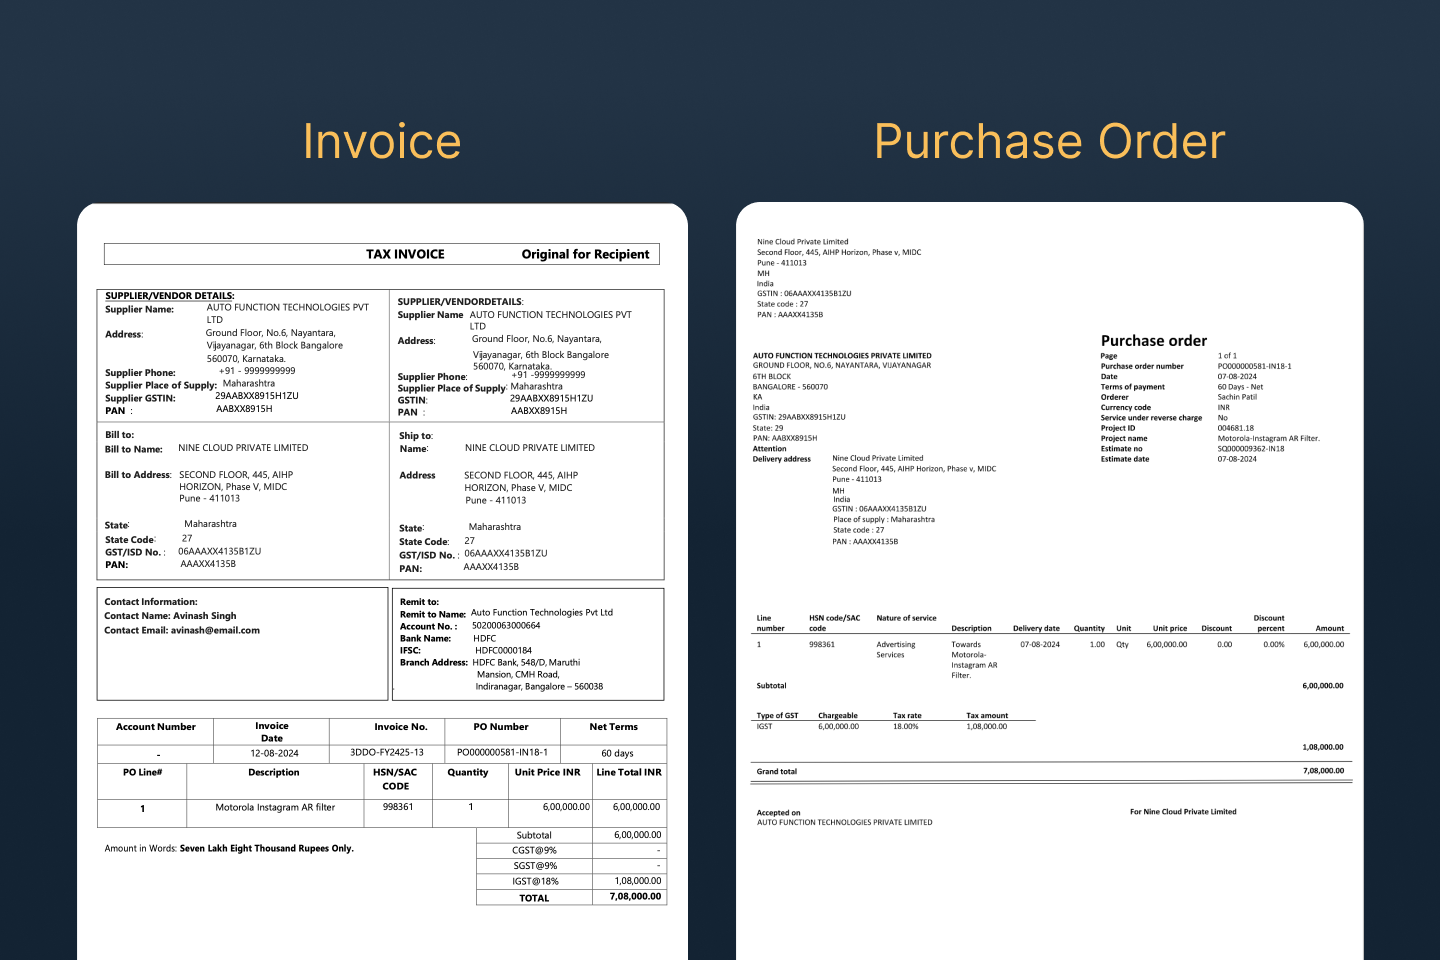
Task: Select "Account Number" column header
Action: [156, 727]
